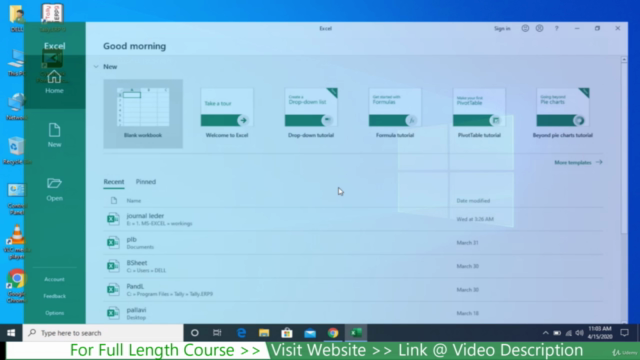Viewport: 640px width, 360px height.
Task: Open Options in the sidebar
Action: point(54,313)
